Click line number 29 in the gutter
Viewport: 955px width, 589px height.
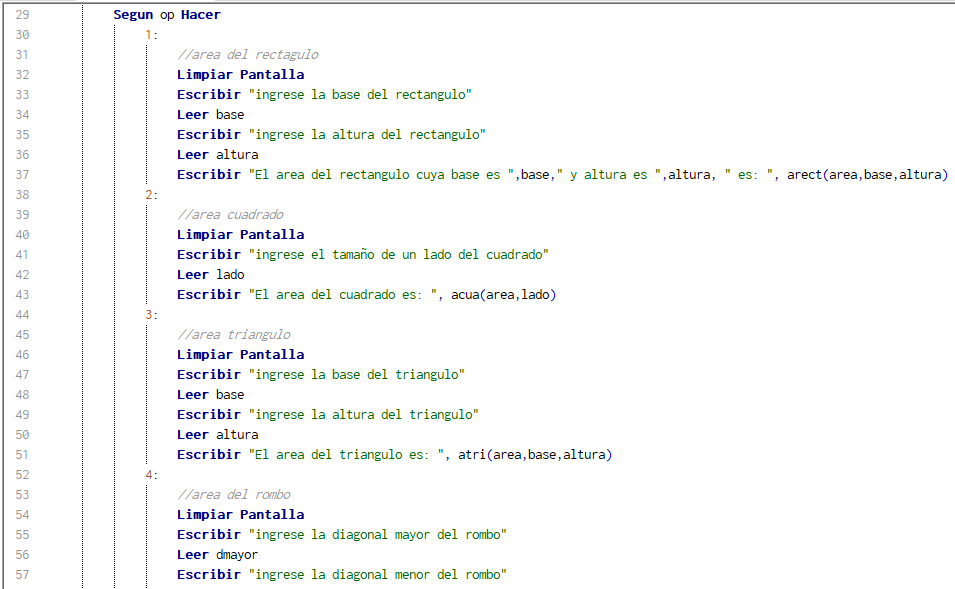22,15
